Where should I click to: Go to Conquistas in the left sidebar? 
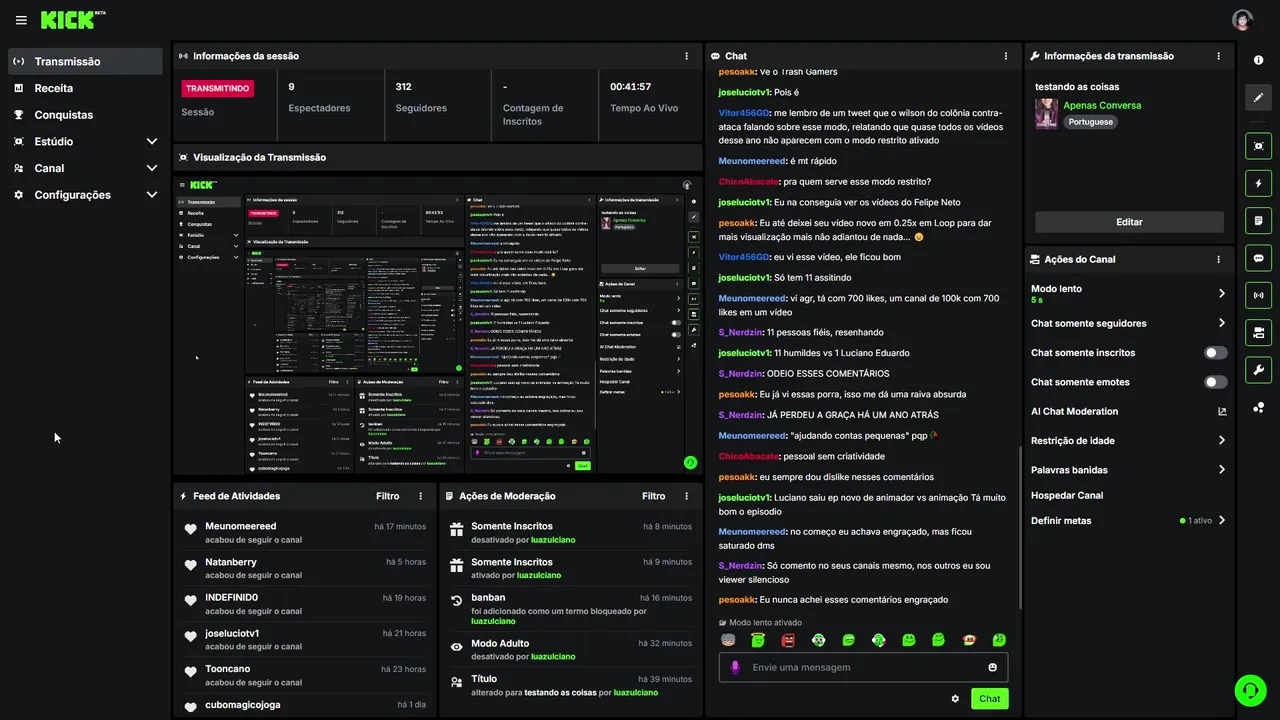[84, 115]
